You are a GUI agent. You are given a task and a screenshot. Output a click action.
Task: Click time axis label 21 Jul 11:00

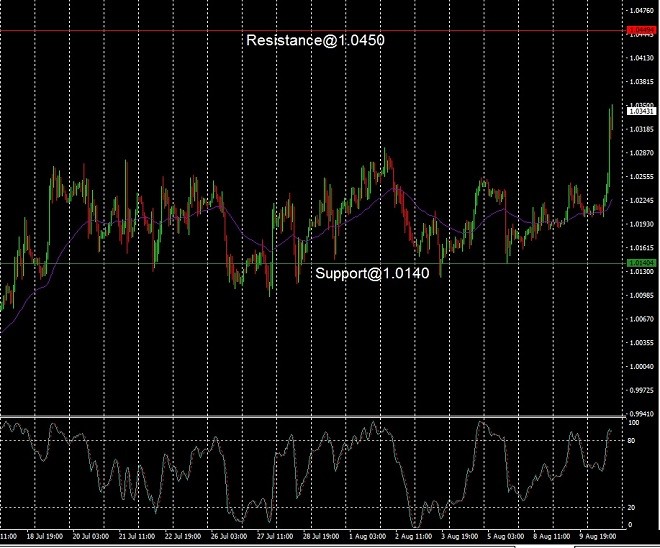(137, 537)
